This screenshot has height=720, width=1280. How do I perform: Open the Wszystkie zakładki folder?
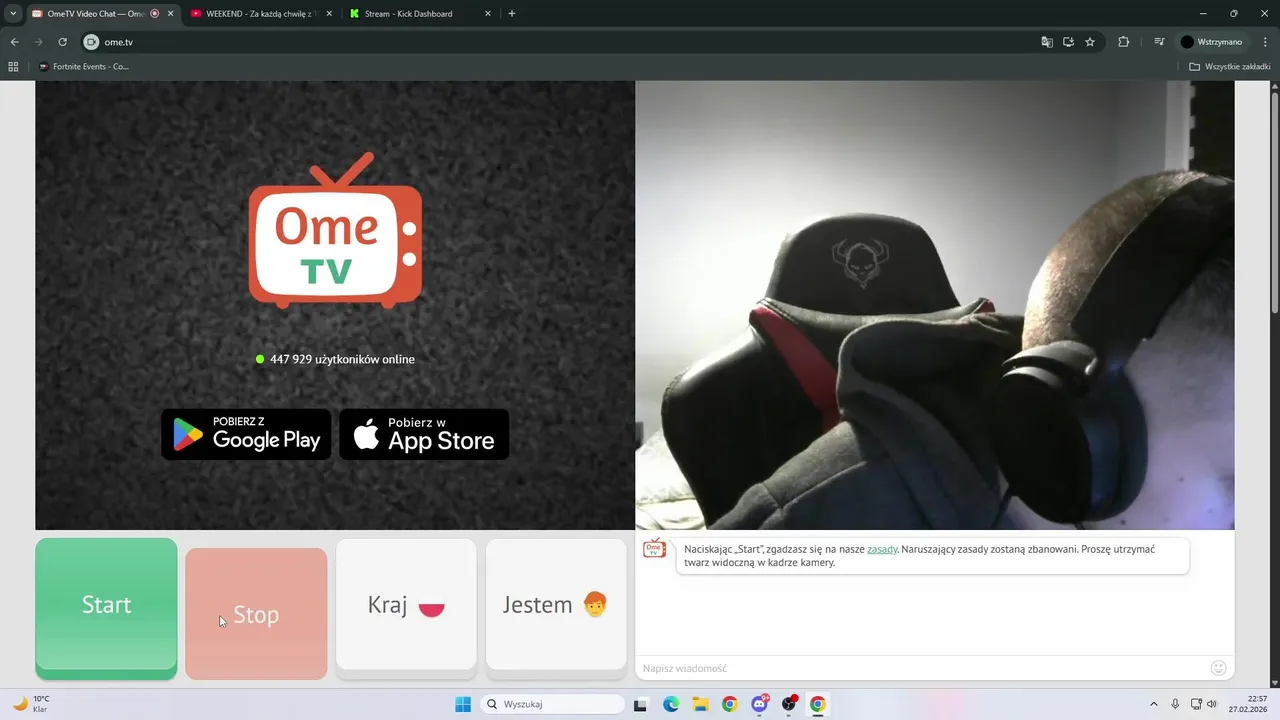point(1230,67)
